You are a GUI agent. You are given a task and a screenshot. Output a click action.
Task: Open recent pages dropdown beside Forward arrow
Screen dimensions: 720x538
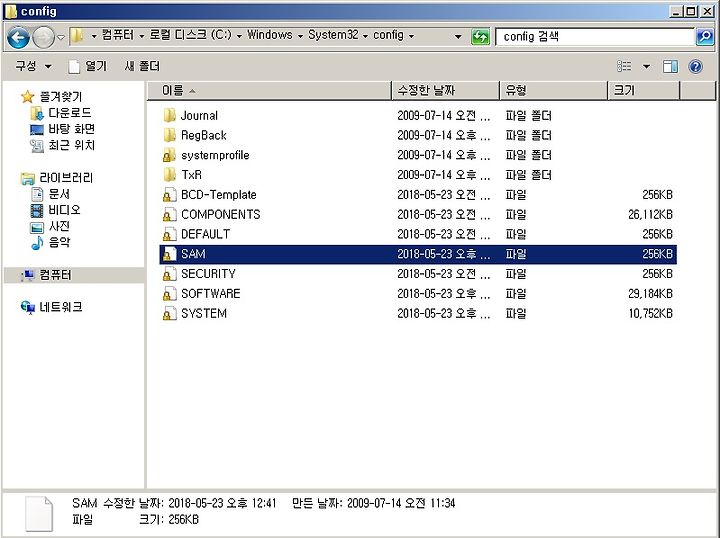tap(61, 38)
